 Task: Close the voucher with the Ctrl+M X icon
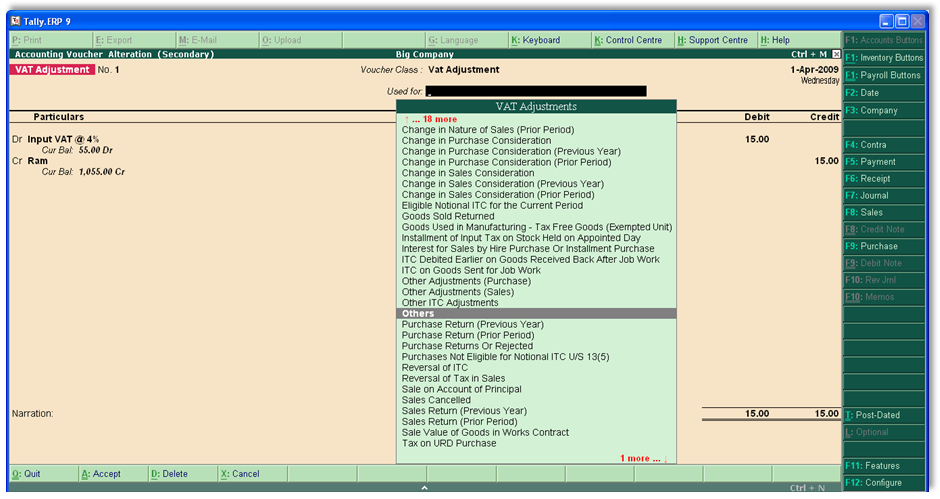click(836, 54)
